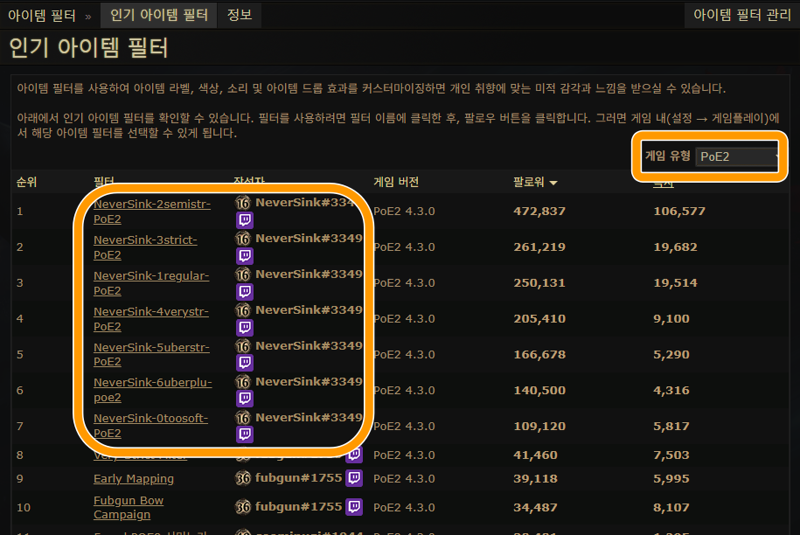Viewport: 800px width, 535px height.
Task: Open the NeverSink-3strict-PoE2 filter link
Action: [145, 247]
